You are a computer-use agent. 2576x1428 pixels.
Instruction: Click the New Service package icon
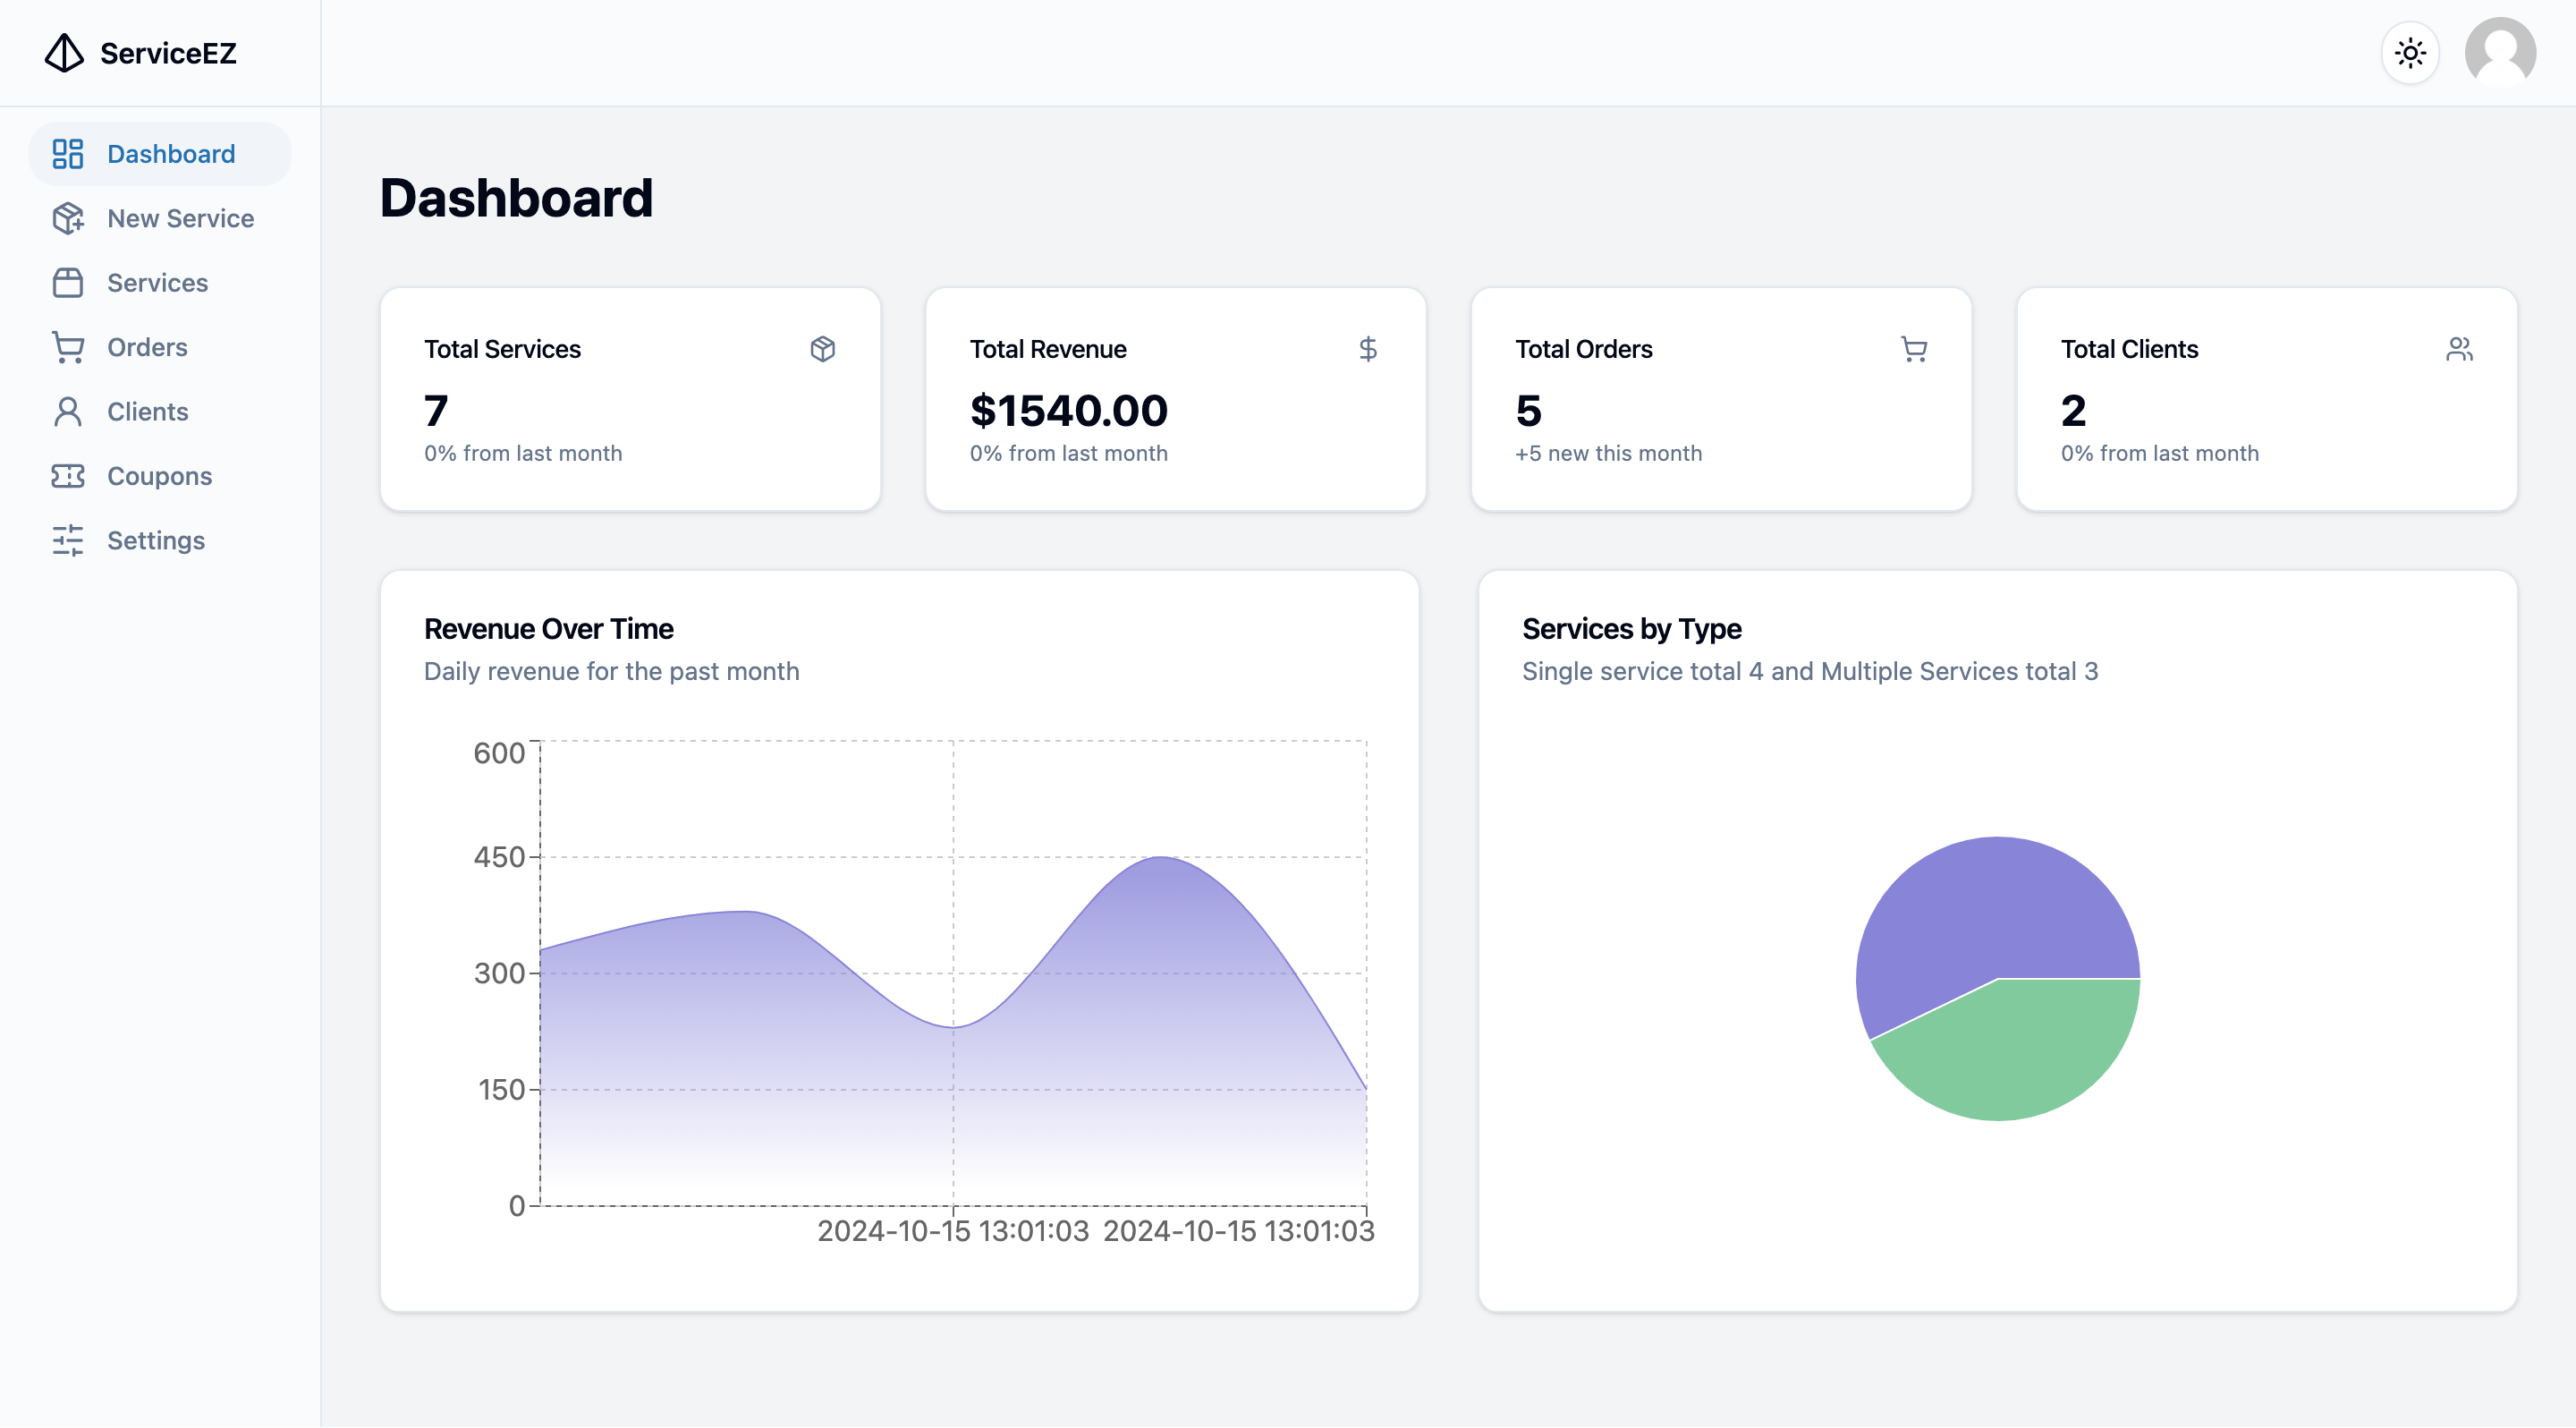(68, 218)
